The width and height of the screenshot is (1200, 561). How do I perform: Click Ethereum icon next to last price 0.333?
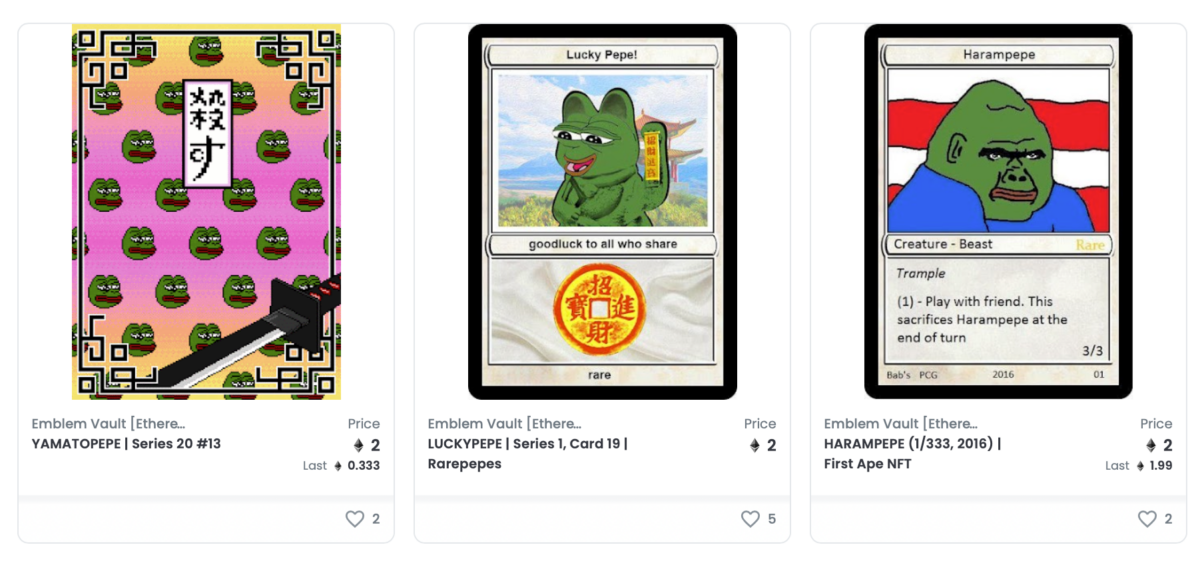[338, 466]
